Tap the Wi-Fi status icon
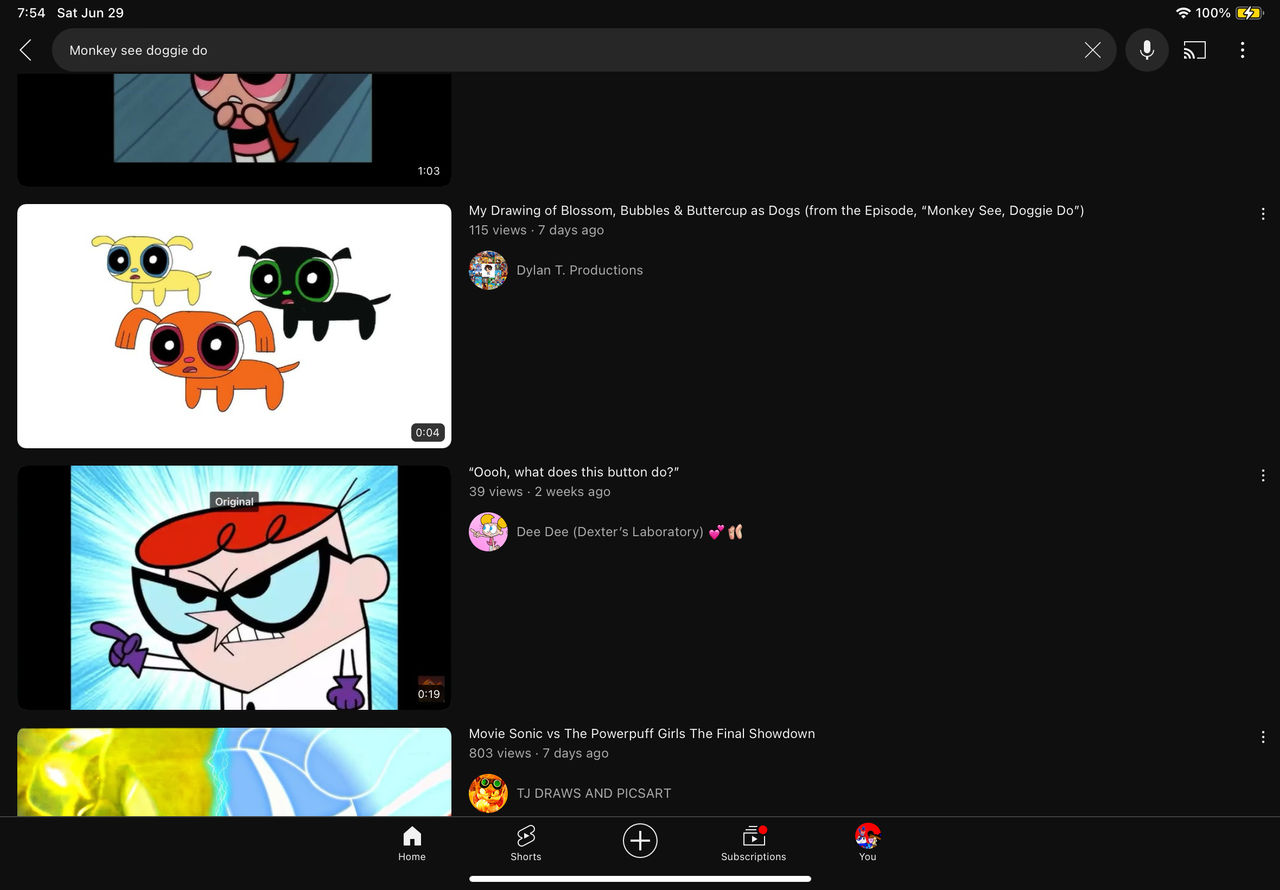Viewport: 1280px width, 890px height. pos(1183,13)
